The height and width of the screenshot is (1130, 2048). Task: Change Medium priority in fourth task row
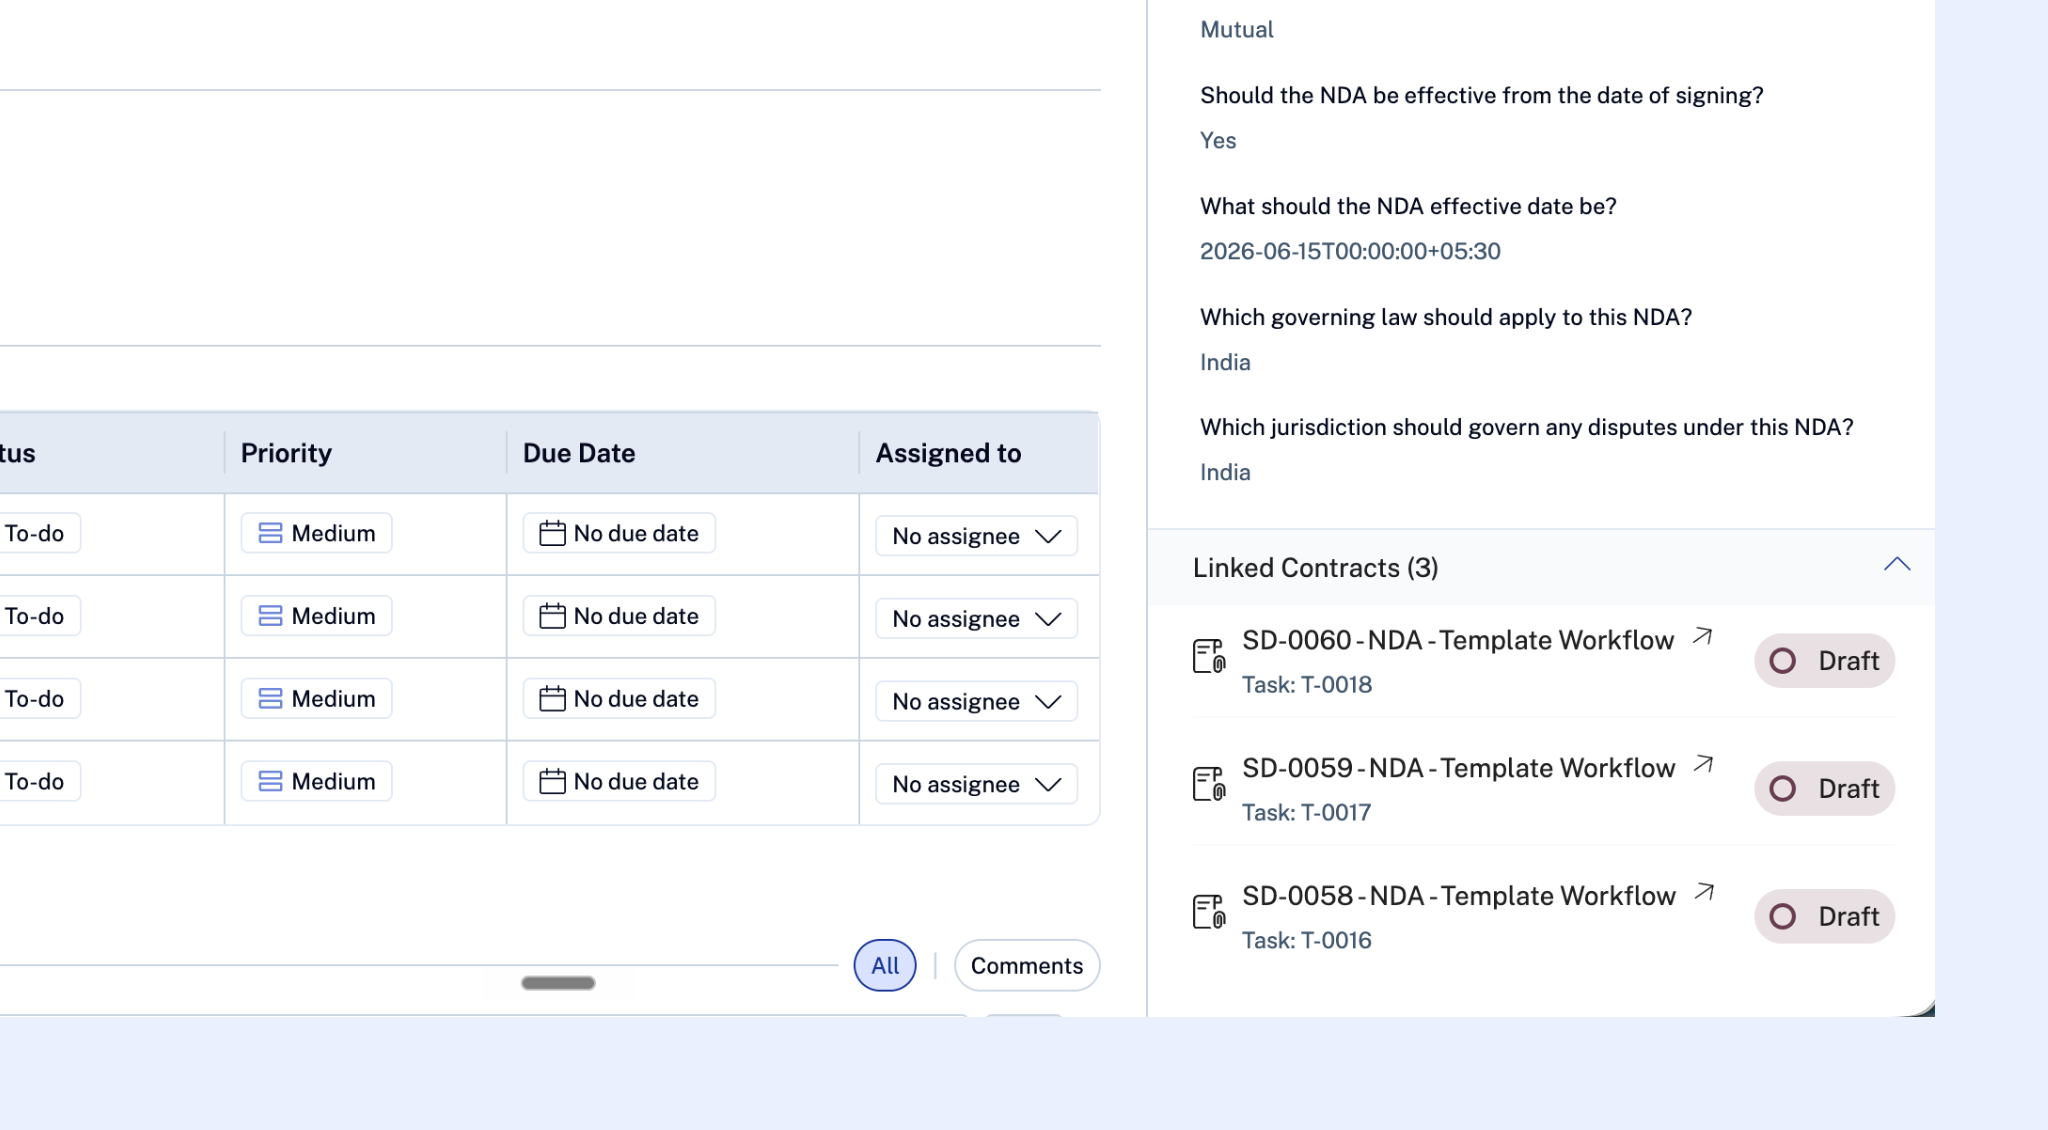(316, 782)
